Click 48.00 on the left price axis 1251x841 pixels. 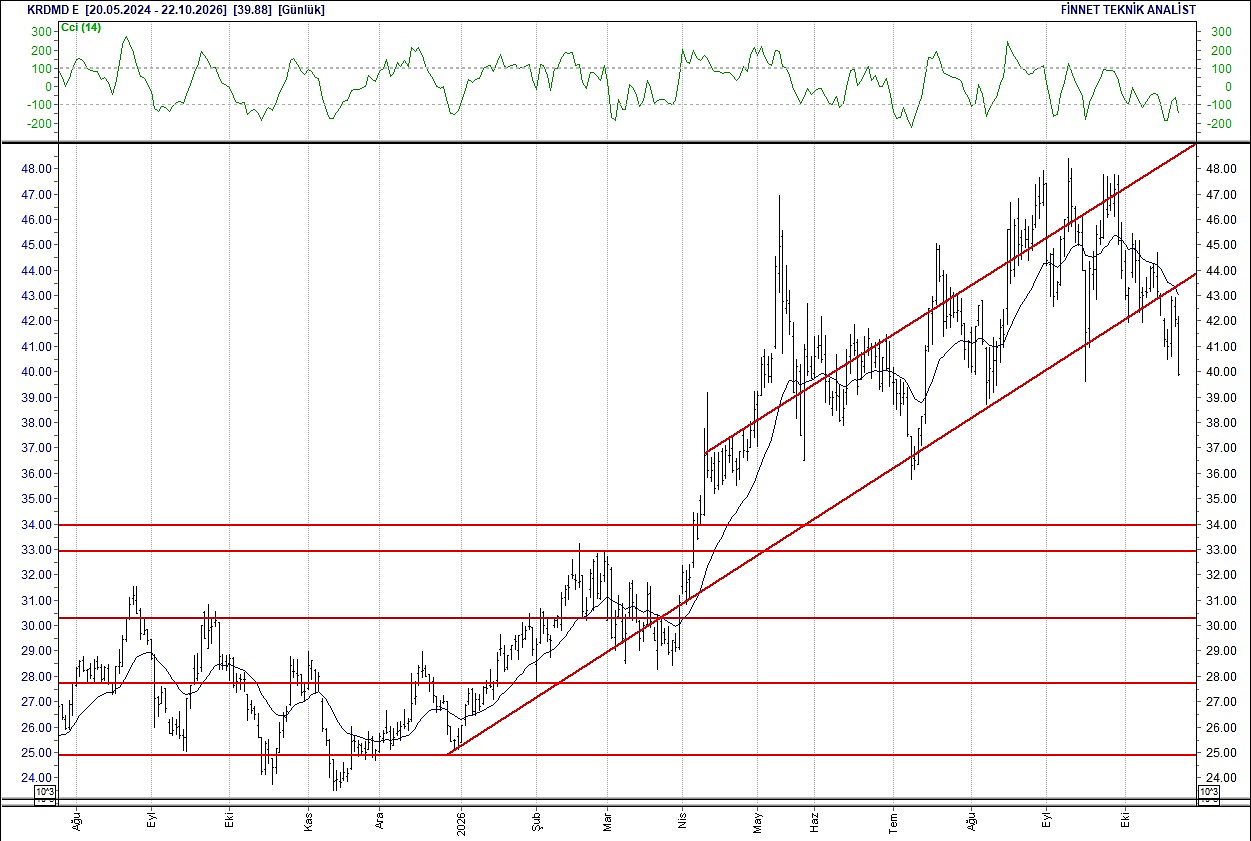pos(36,169)
